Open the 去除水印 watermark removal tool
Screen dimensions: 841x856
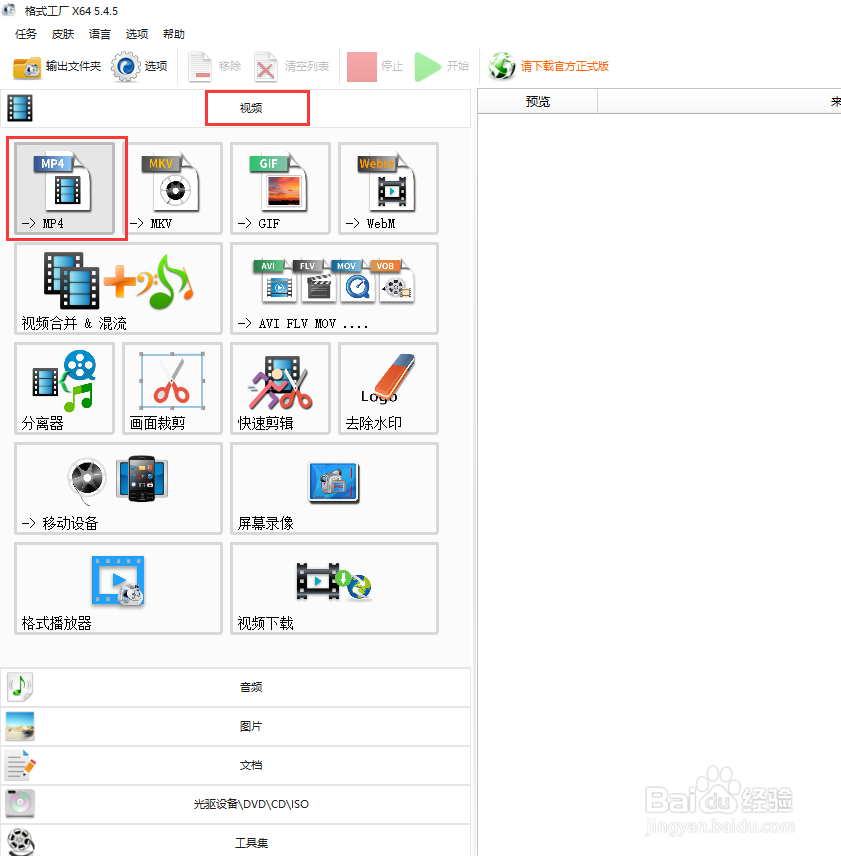tap(389, 388)
